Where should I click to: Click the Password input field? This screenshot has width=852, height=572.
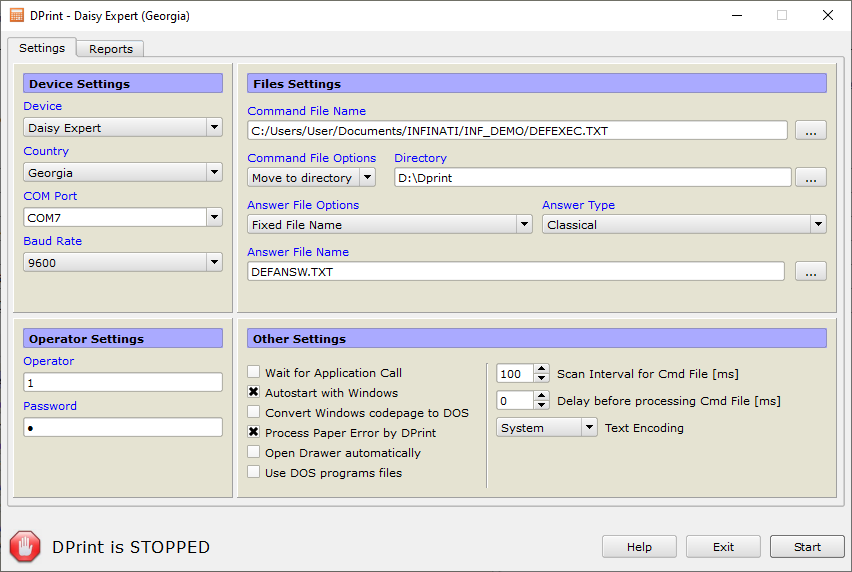[123, 428]
